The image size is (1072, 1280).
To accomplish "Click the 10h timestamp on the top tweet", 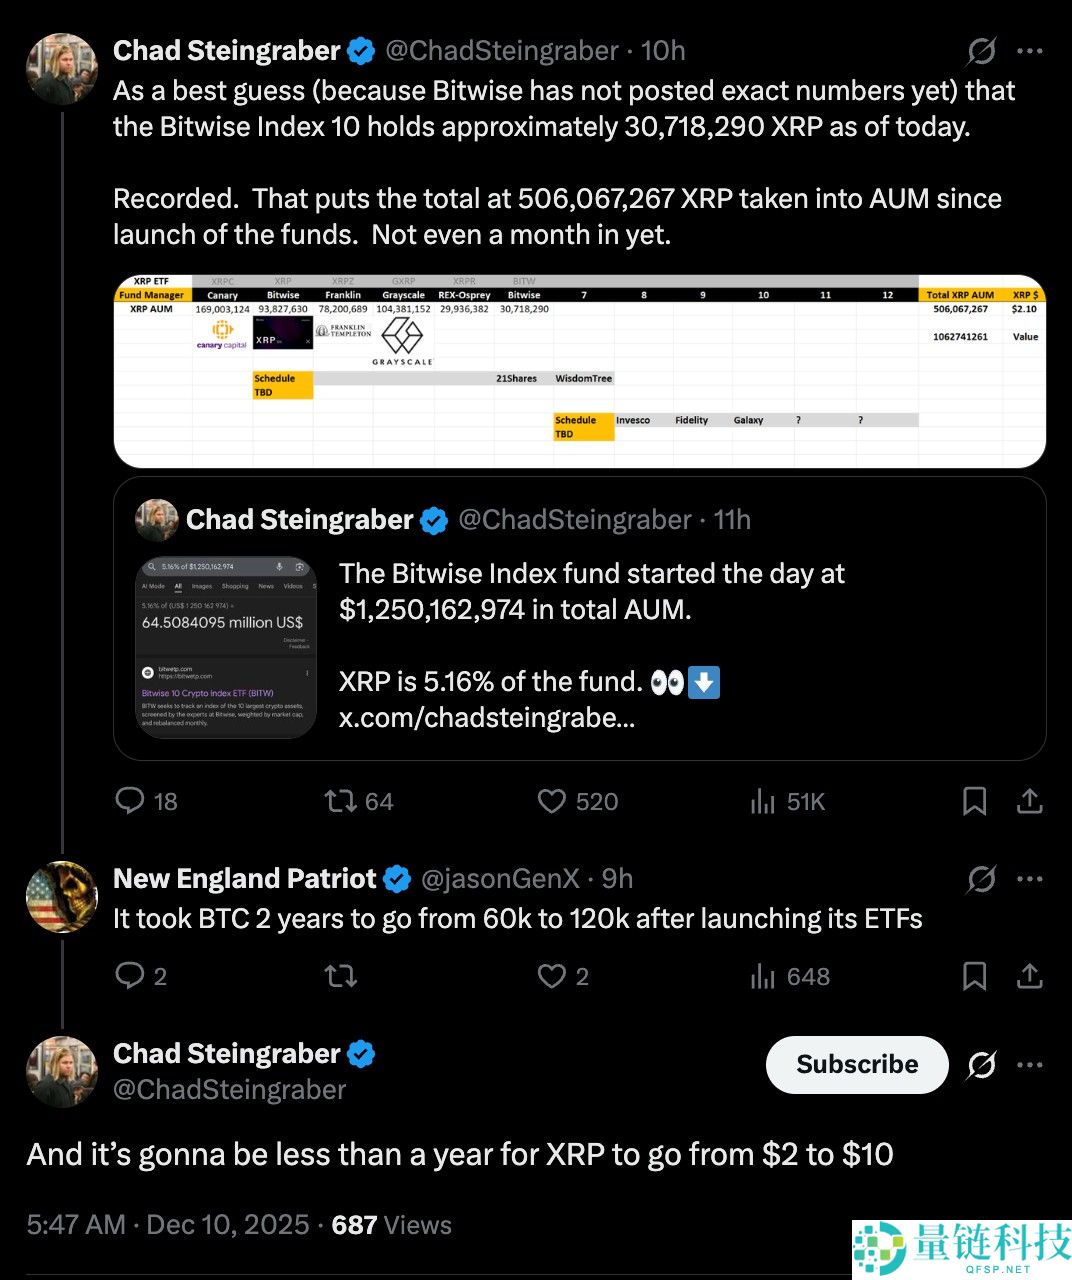I will pyautogui.click(x=661, y=50).
